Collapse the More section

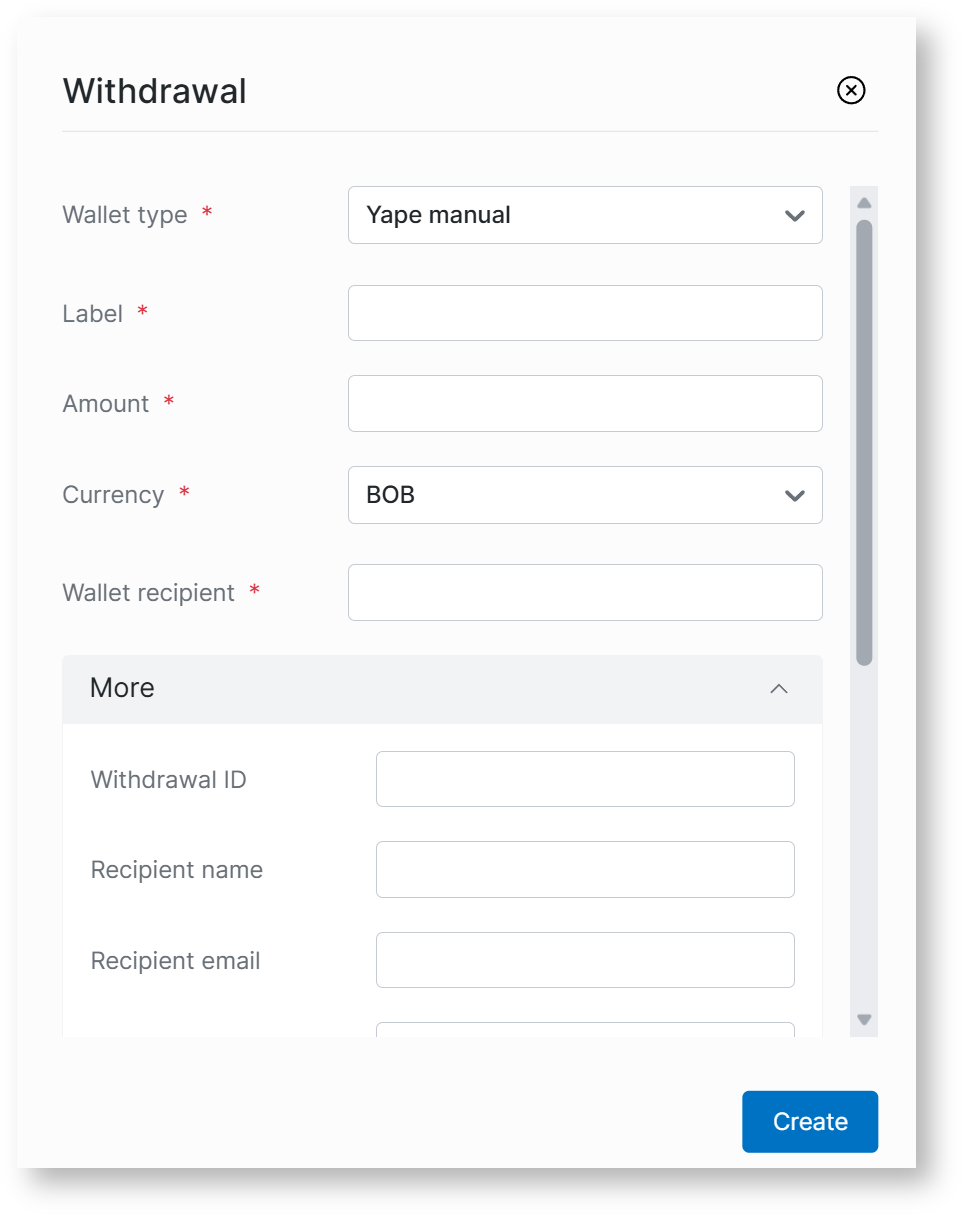pyautogui.click(x=442, y=689)
